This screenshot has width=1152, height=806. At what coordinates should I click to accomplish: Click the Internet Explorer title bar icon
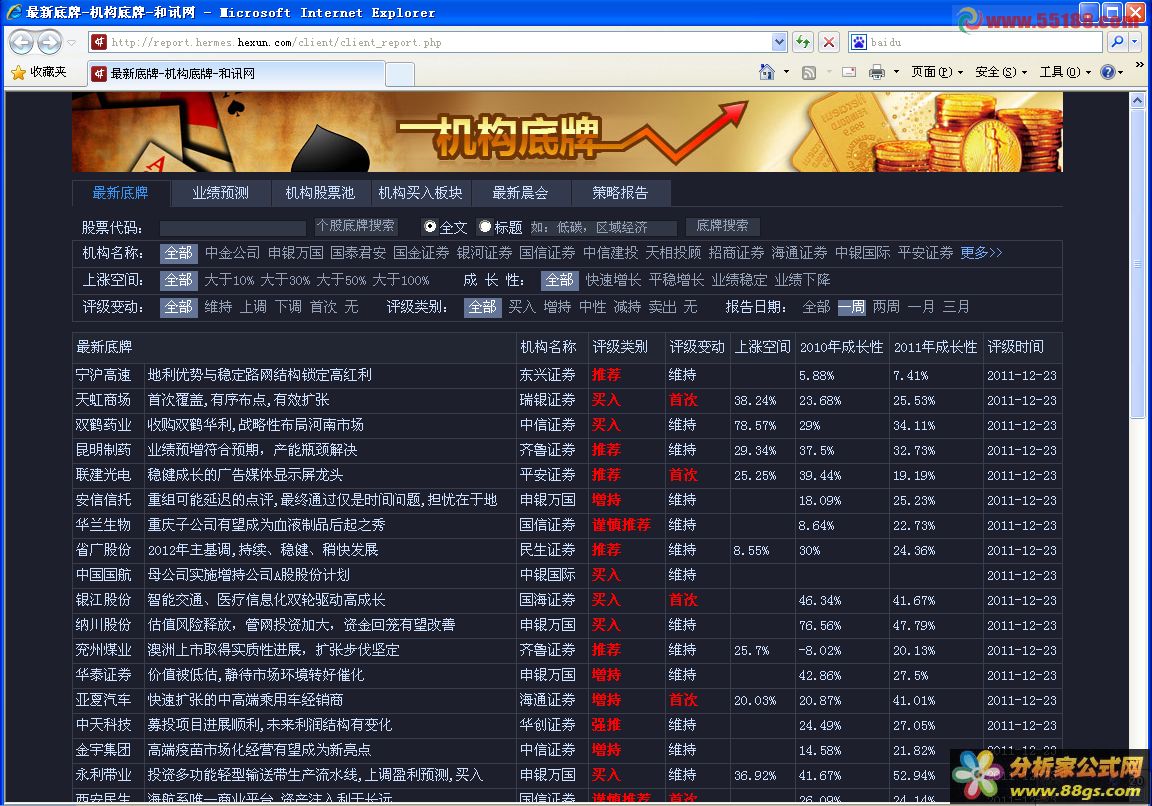click(13, 12)
